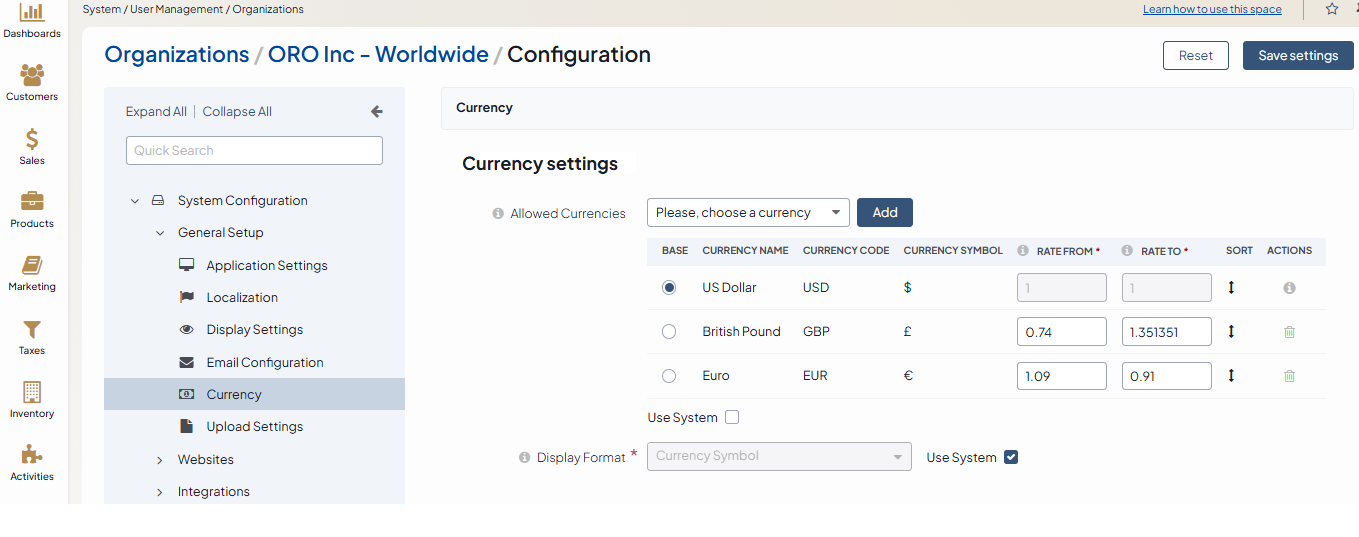
Task: Uncheck Use System for Display Format
Action: coord(1011,457)
